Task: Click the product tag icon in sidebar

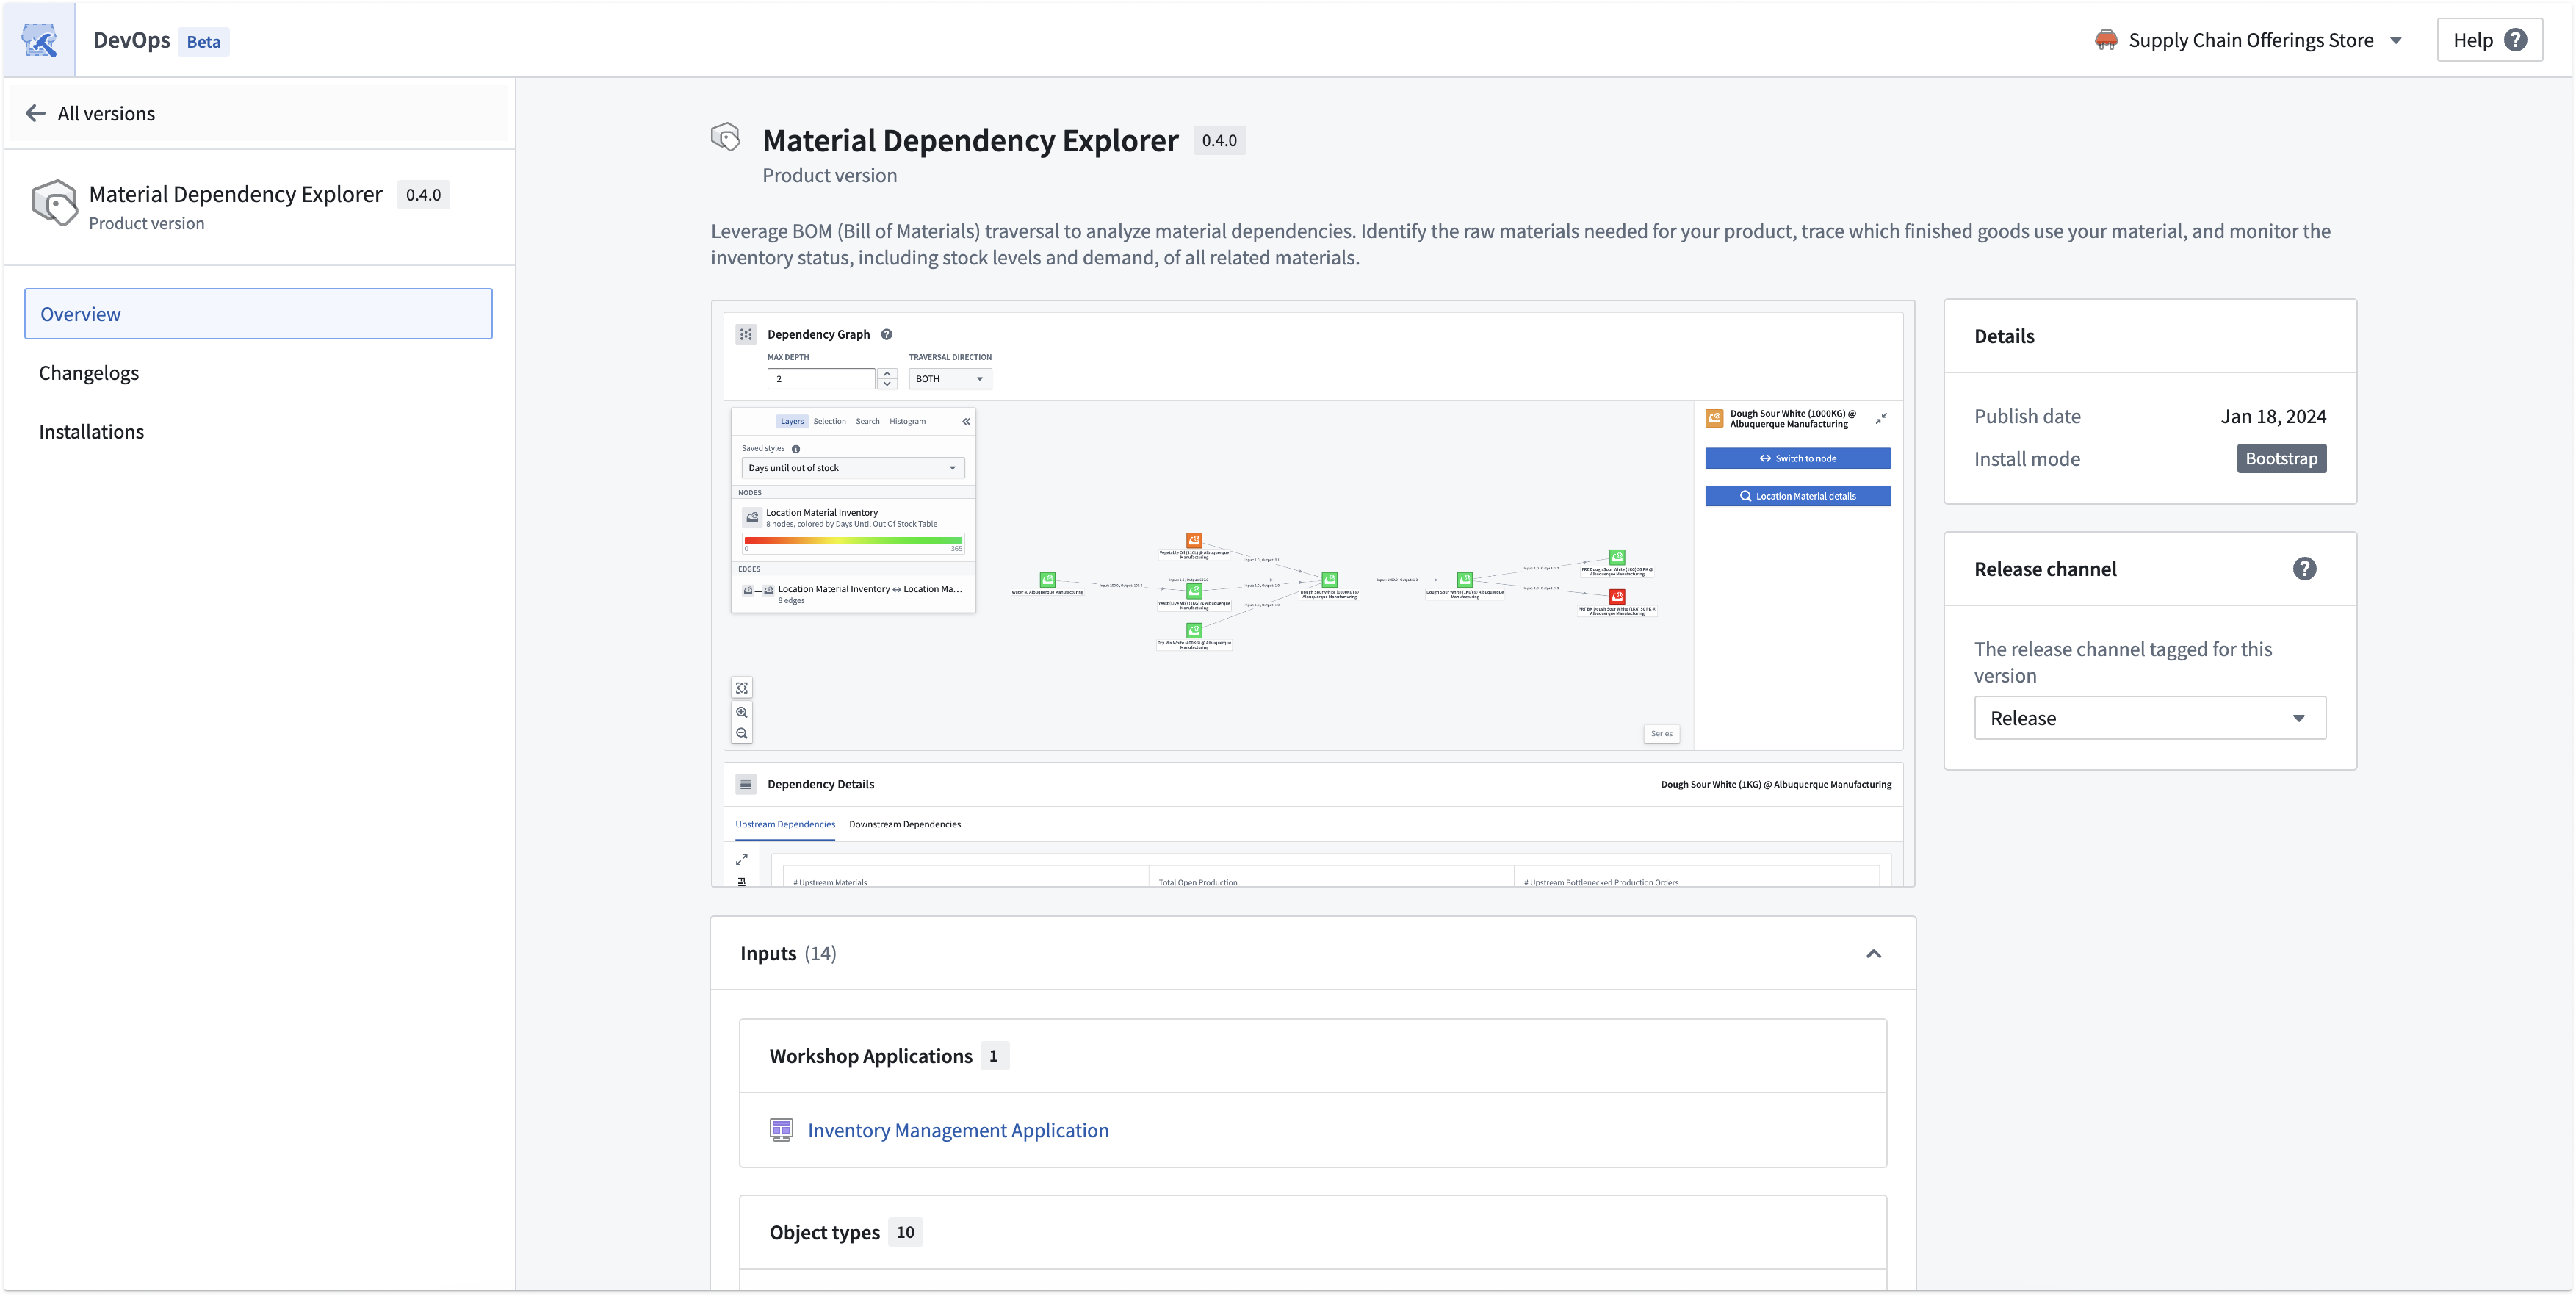Action: click(x=54, y=203)
